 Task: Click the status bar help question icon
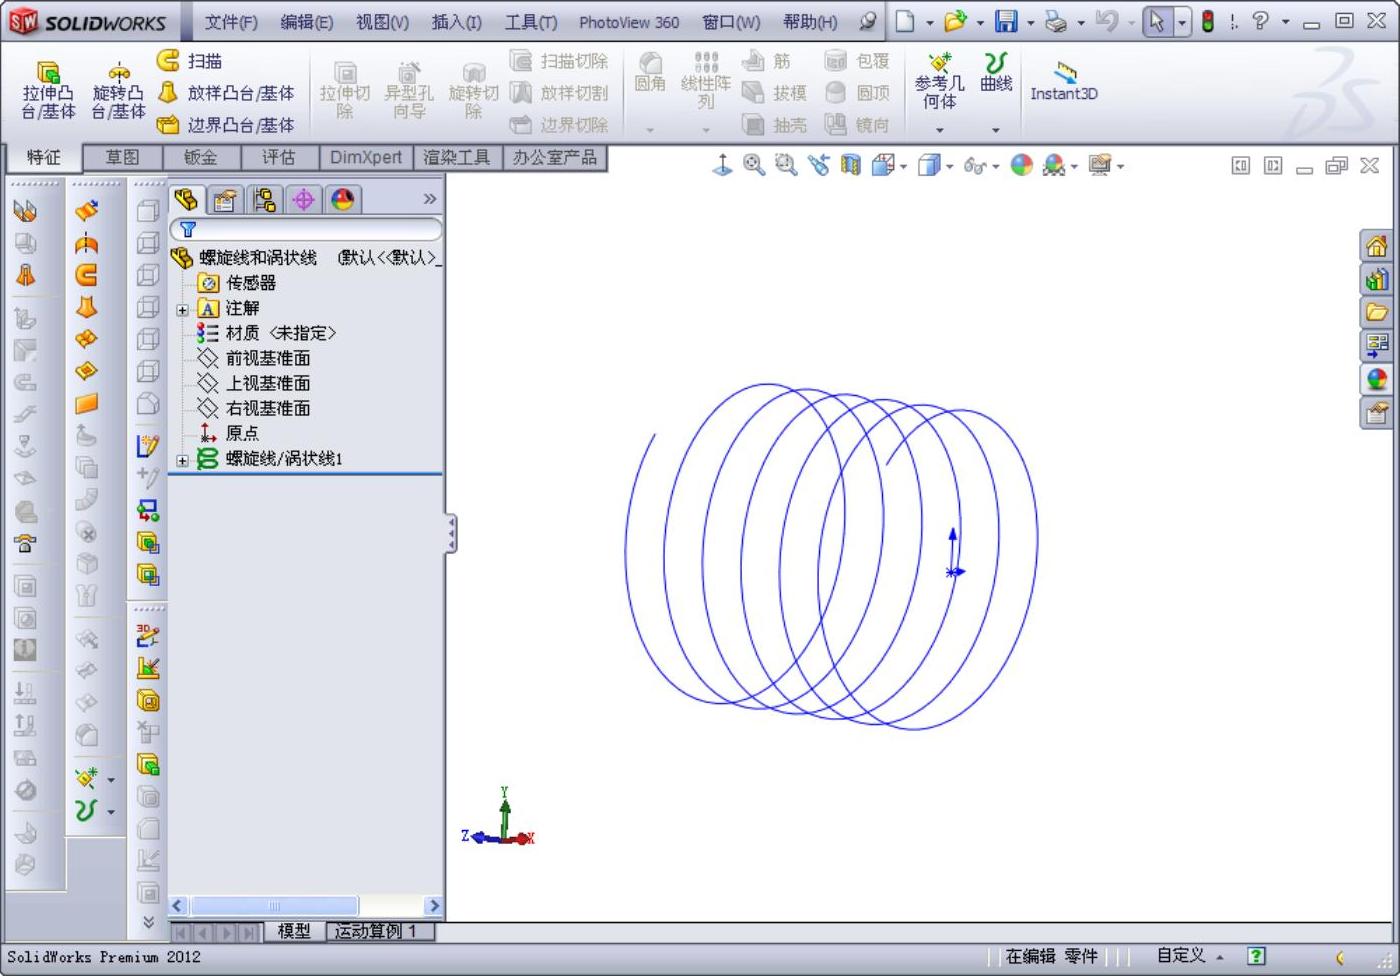pyautogui.click(x=1257, y=956)
